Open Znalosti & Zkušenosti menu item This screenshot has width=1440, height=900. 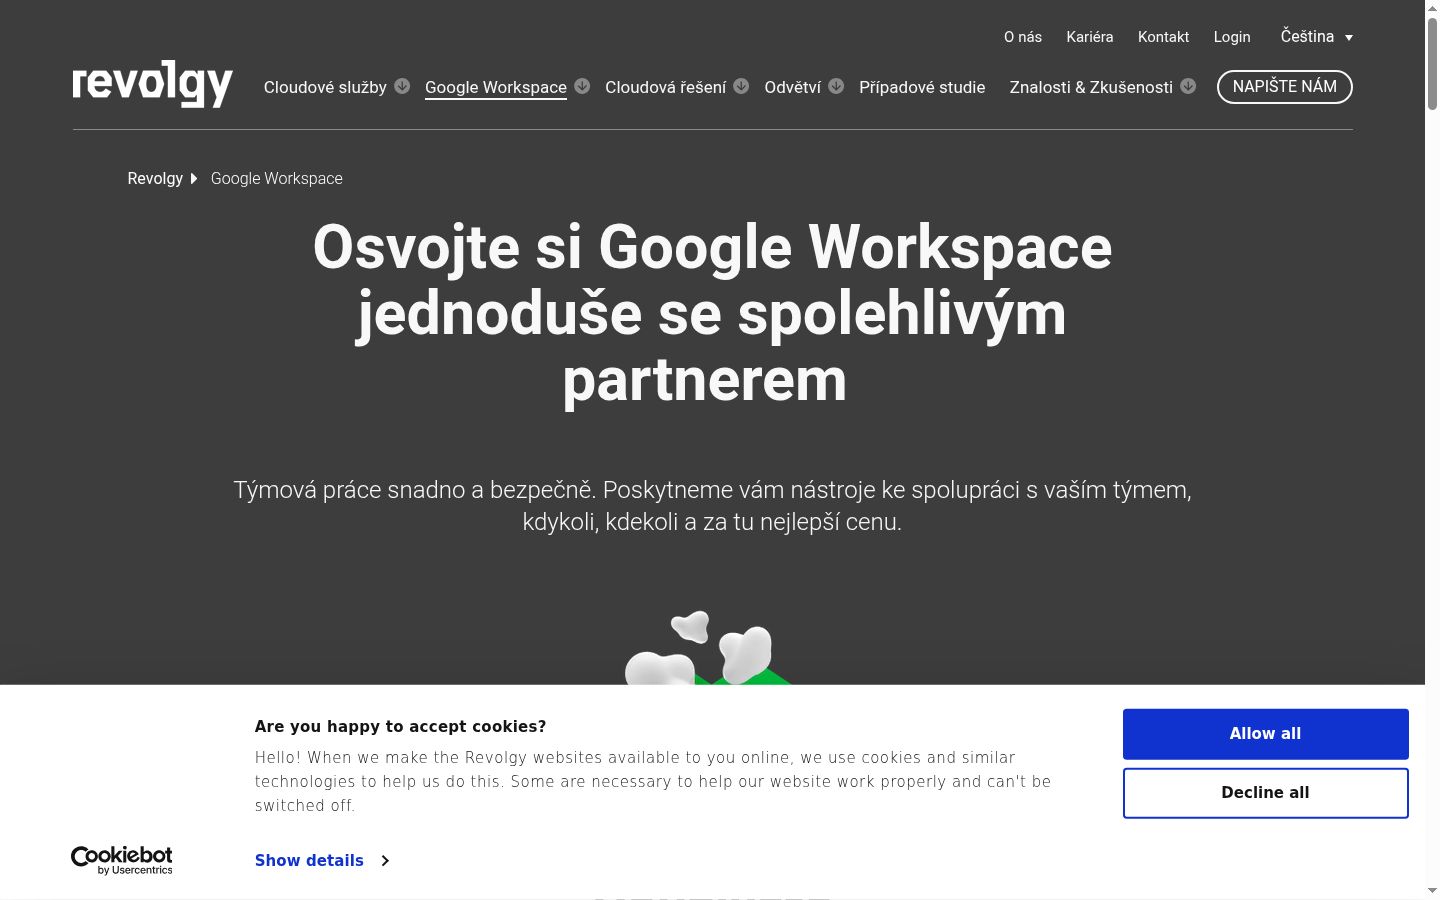point(1091,87)
